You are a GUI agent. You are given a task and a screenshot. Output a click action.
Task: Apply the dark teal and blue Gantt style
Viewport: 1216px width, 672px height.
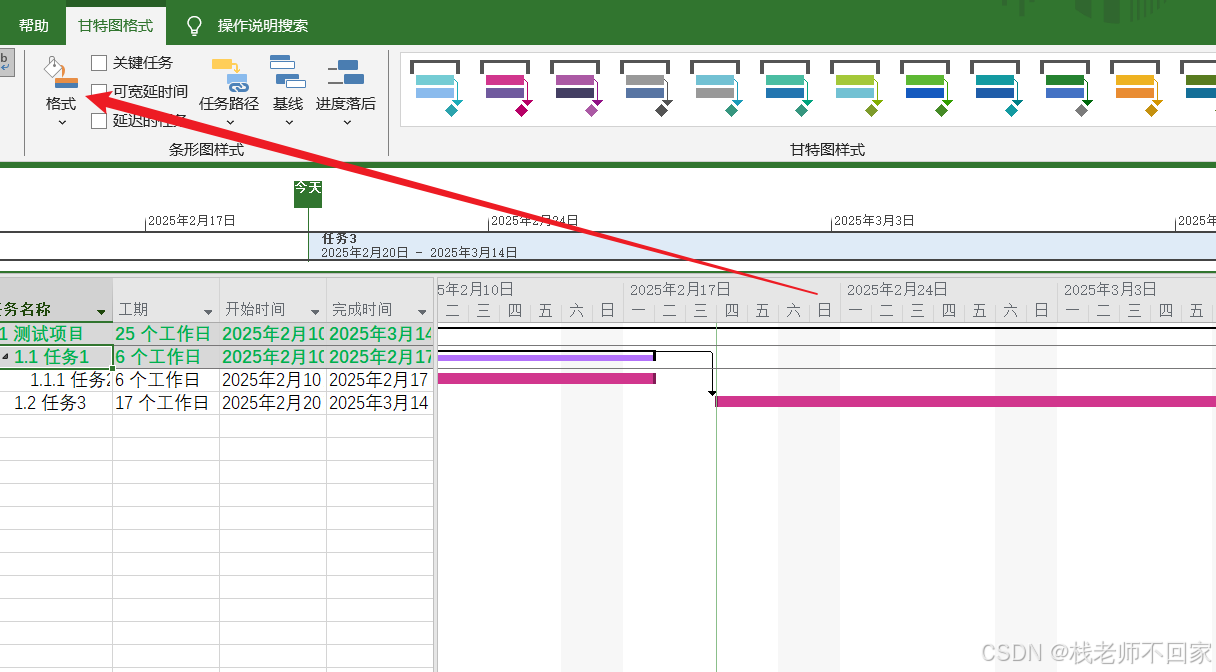click(994, 87)
